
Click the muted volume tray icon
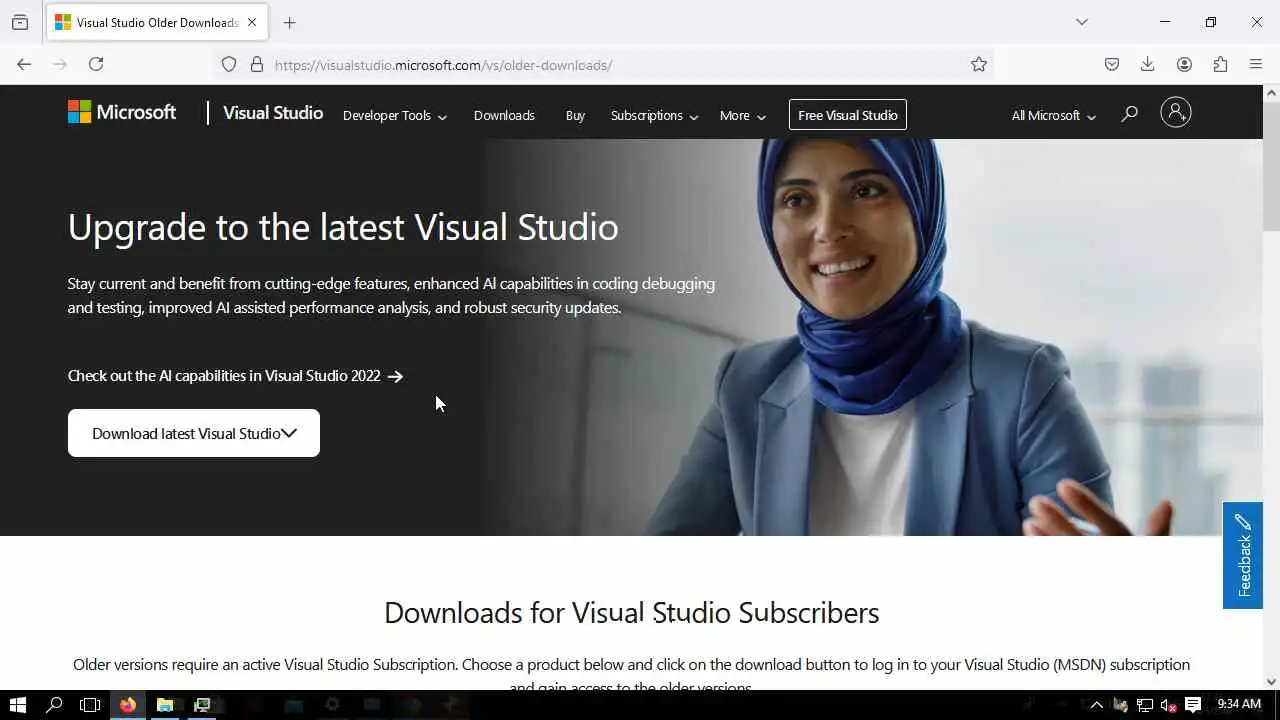click(x=1168, y=705)
